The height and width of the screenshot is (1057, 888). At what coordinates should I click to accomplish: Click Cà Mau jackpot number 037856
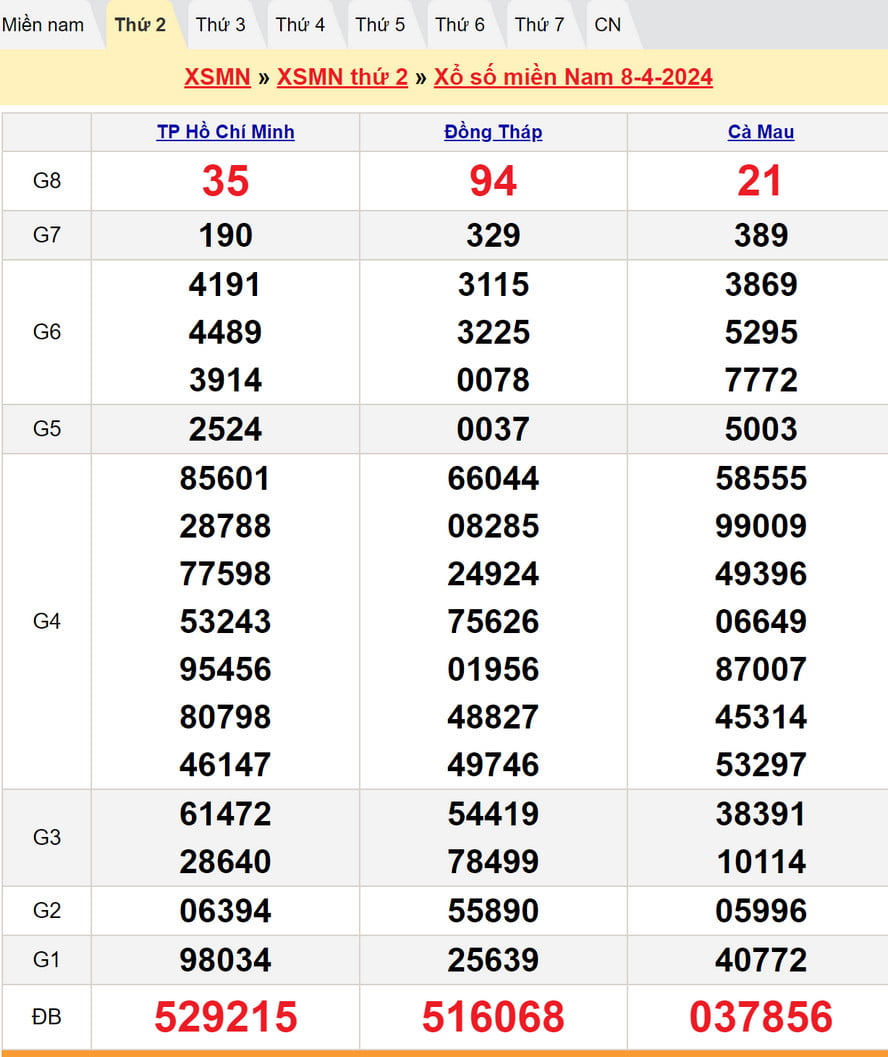761,1017
